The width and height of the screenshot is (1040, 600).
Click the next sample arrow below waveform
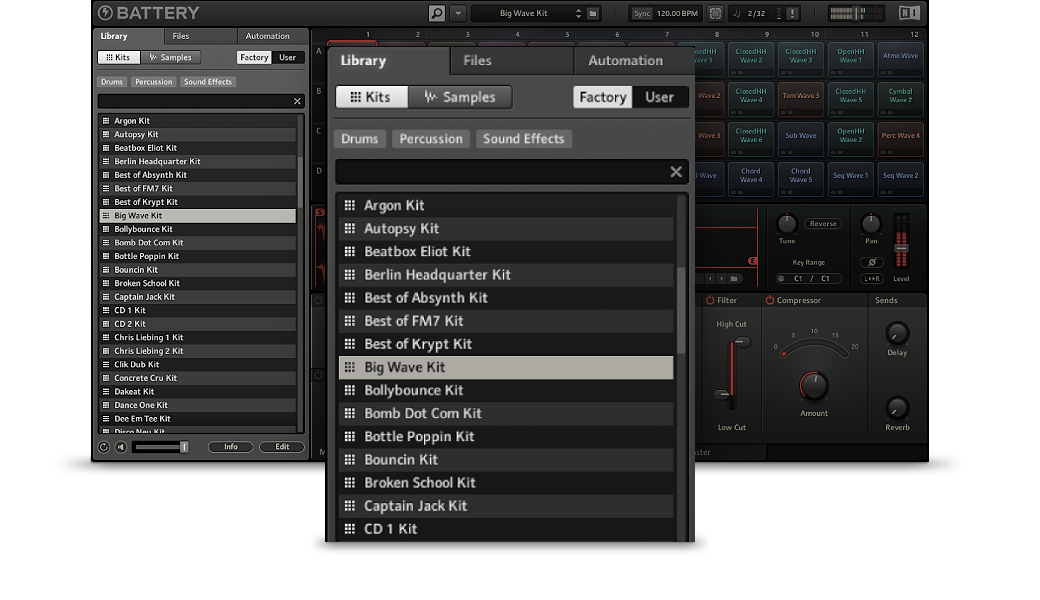pos(722,278)
